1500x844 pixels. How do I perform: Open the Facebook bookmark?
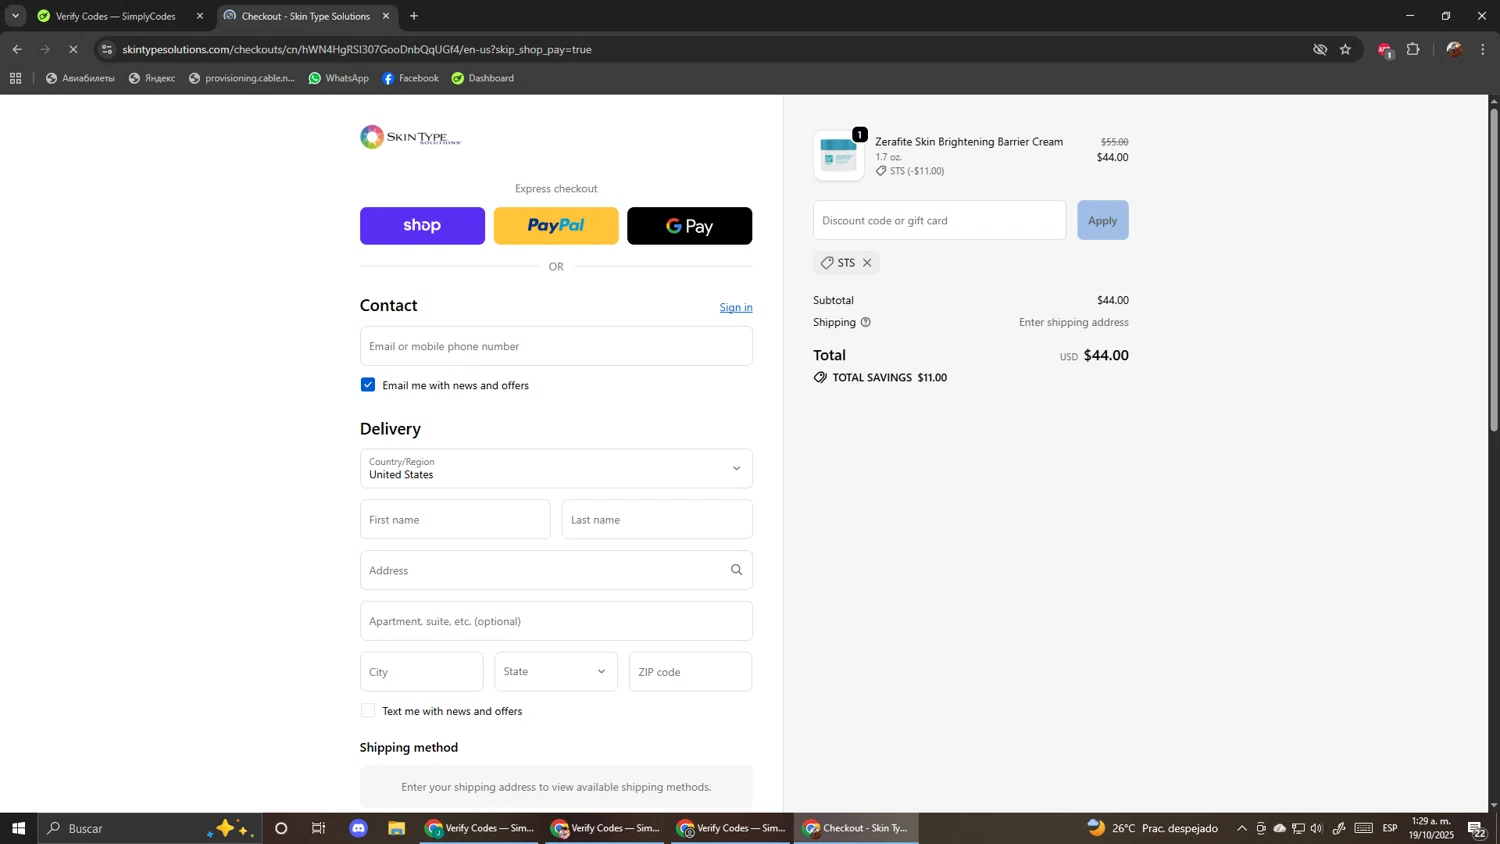click(x=411, y=78)
